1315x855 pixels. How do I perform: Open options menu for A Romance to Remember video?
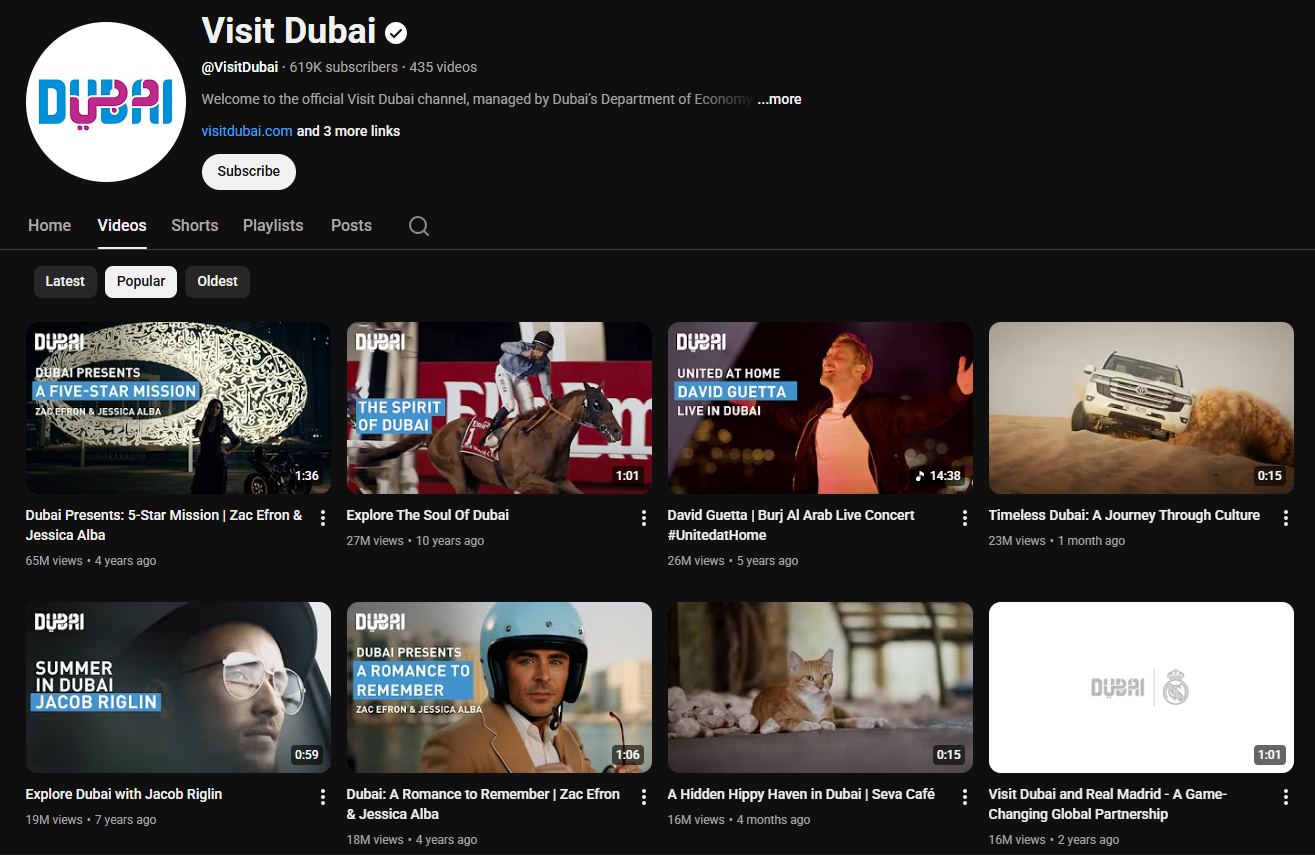tap(644, 797)
